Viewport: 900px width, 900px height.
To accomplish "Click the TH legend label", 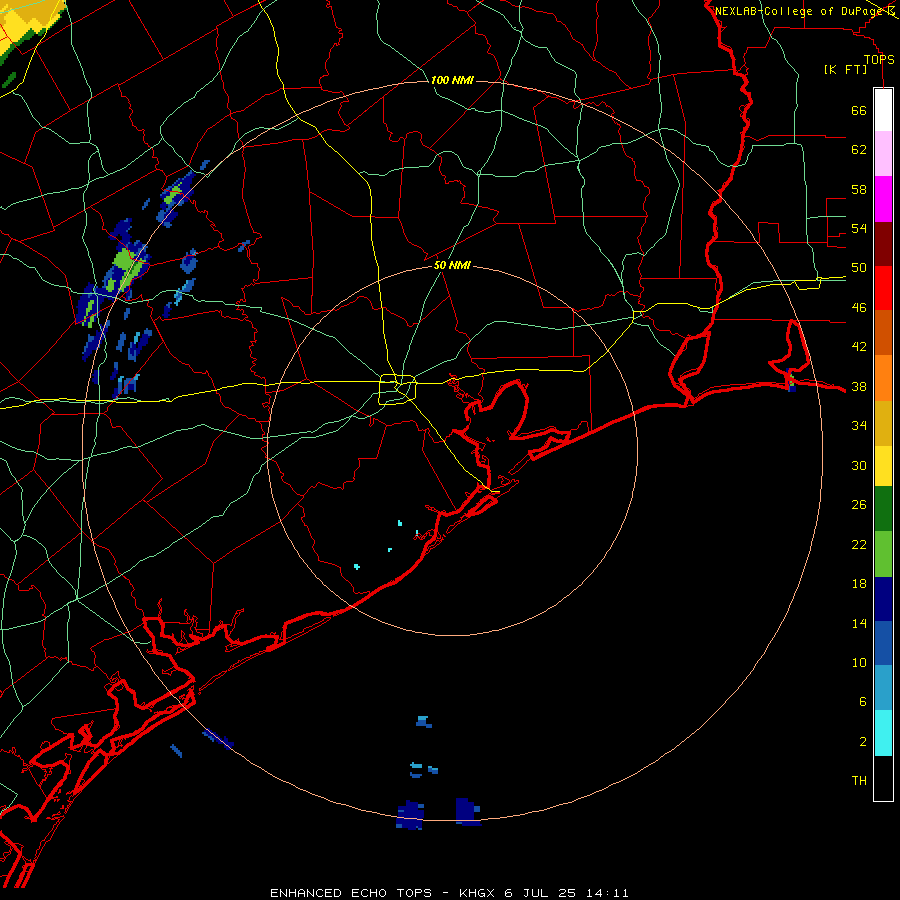I will 859,781.
